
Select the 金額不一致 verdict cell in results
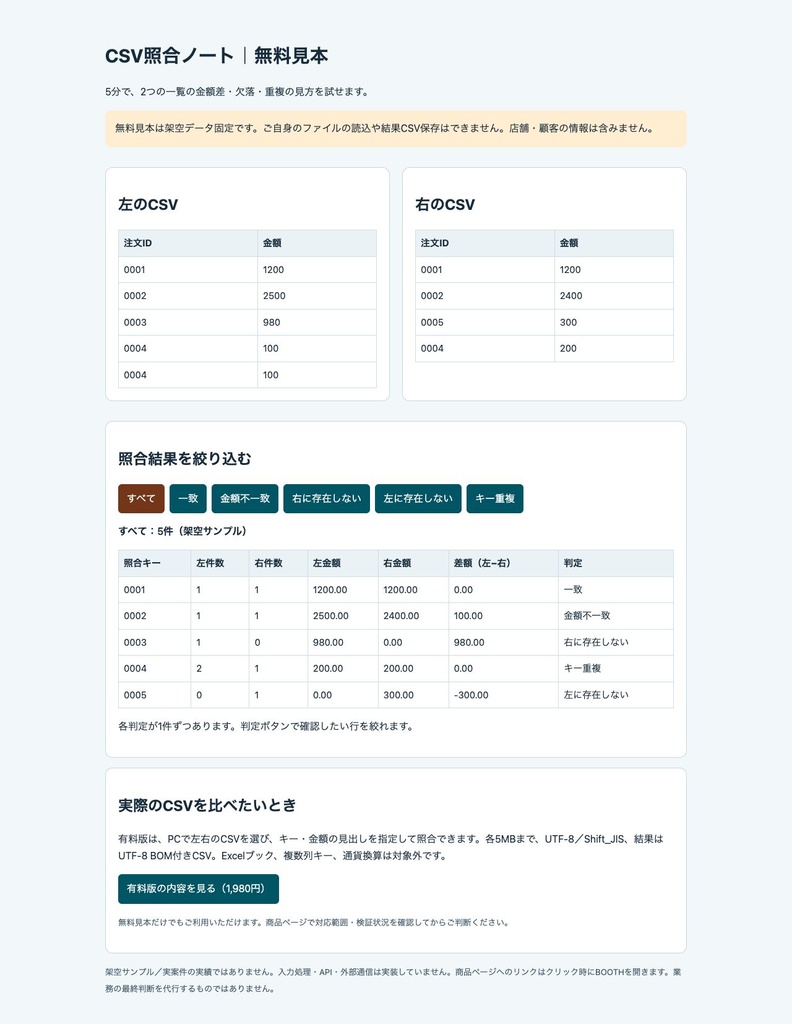point(616,616)
